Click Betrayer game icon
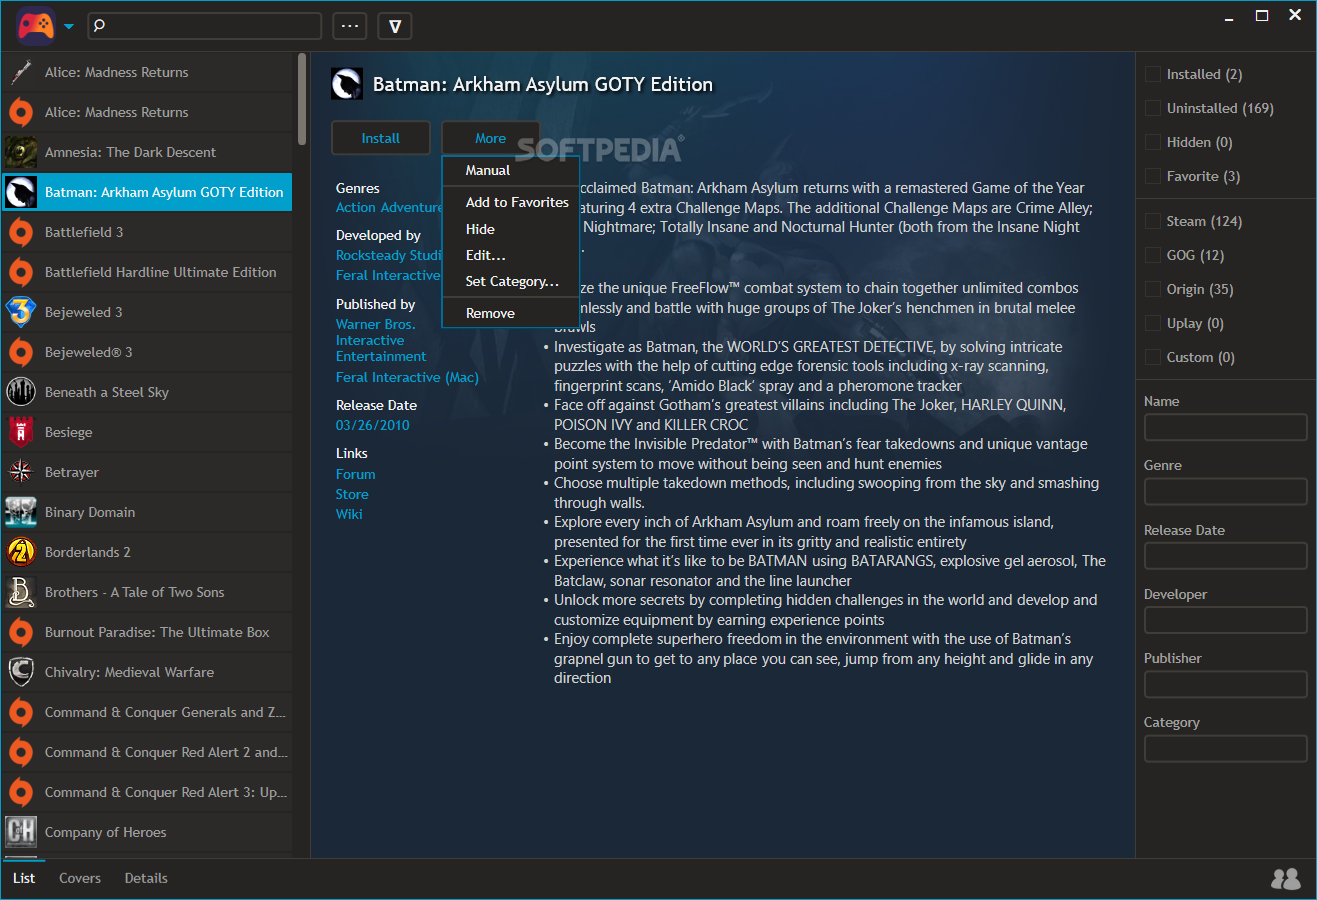The image size is (1317, 900). click(x=21, y=472)
